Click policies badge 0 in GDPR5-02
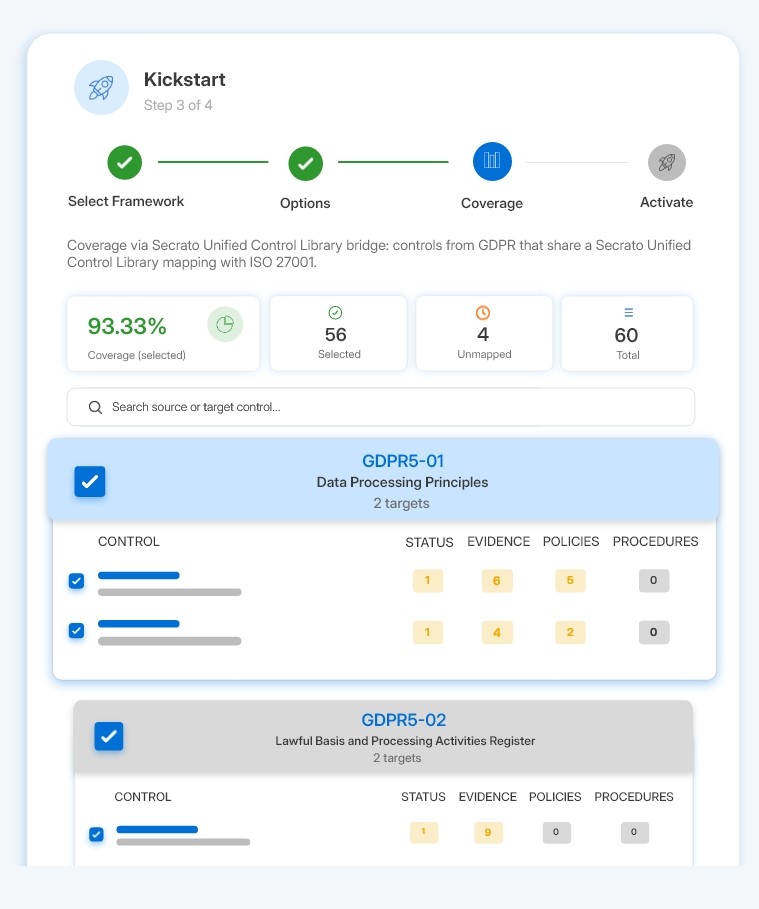Image resolution: width=759 pixels, height=909 pixels. point(557,832)
